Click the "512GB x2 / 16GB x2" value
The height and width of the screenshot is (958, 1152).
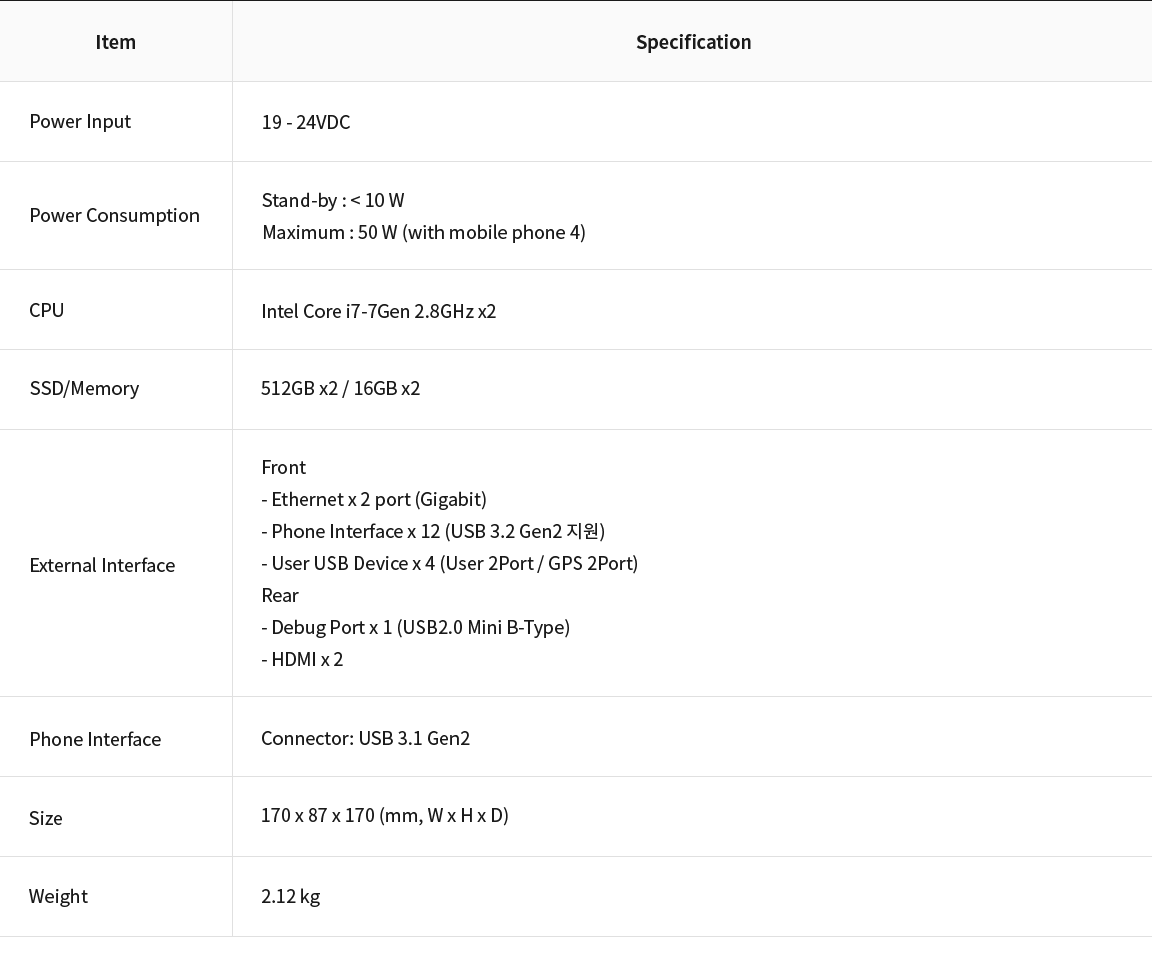click(340, 388)
